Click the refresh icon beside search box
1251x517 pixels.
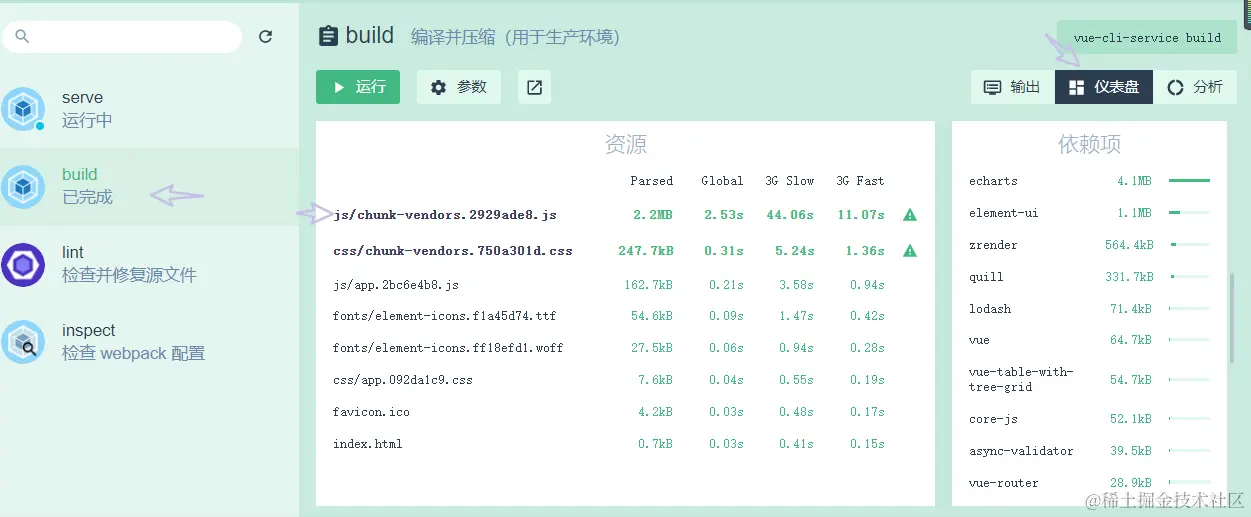click(265, 37)
